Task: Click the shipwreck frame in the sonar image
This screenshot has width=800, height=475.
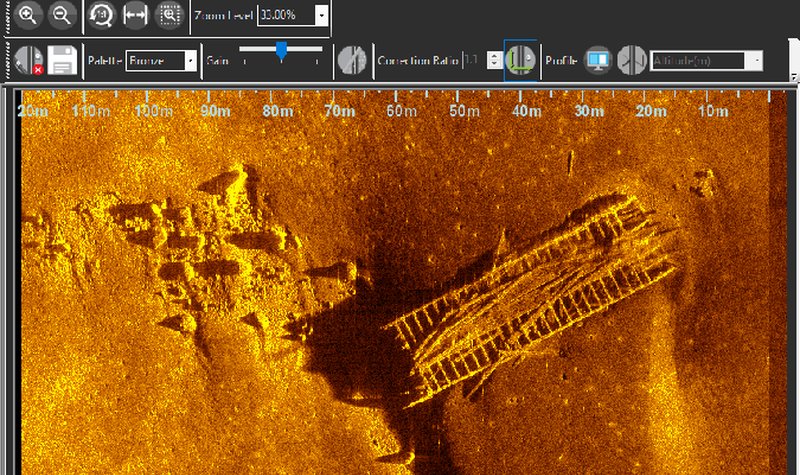Action: (x=531, y=301)
